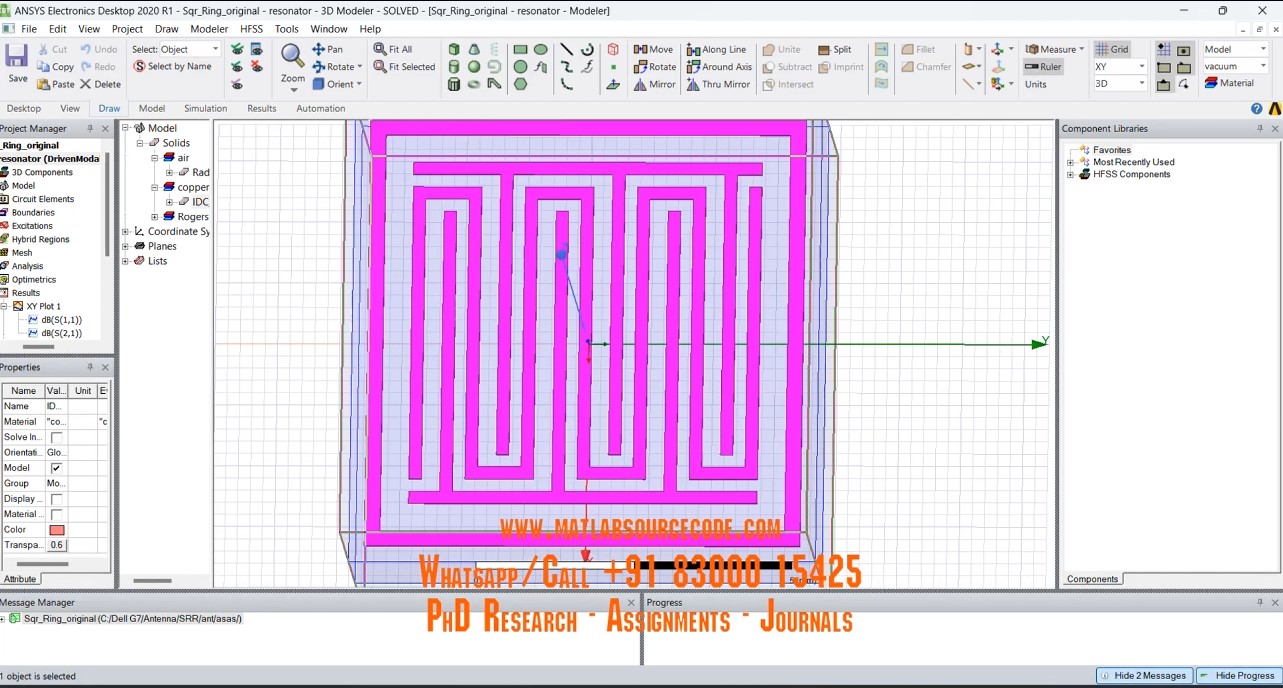The width and height of the screenshot is (1283, 688).
Task: Open the HFSS menu
Action: 251,29
